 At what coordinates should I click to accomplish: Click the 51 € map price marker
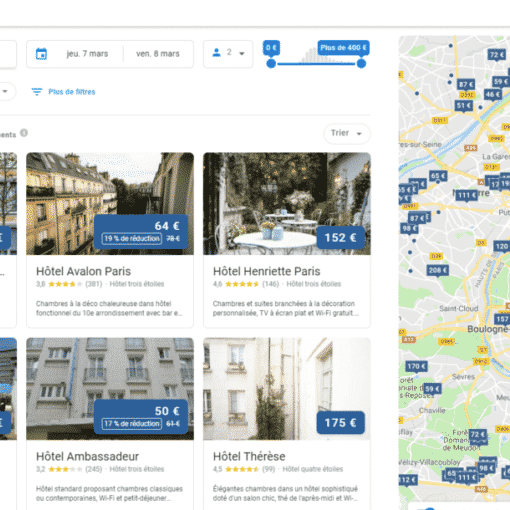point(464,106)
